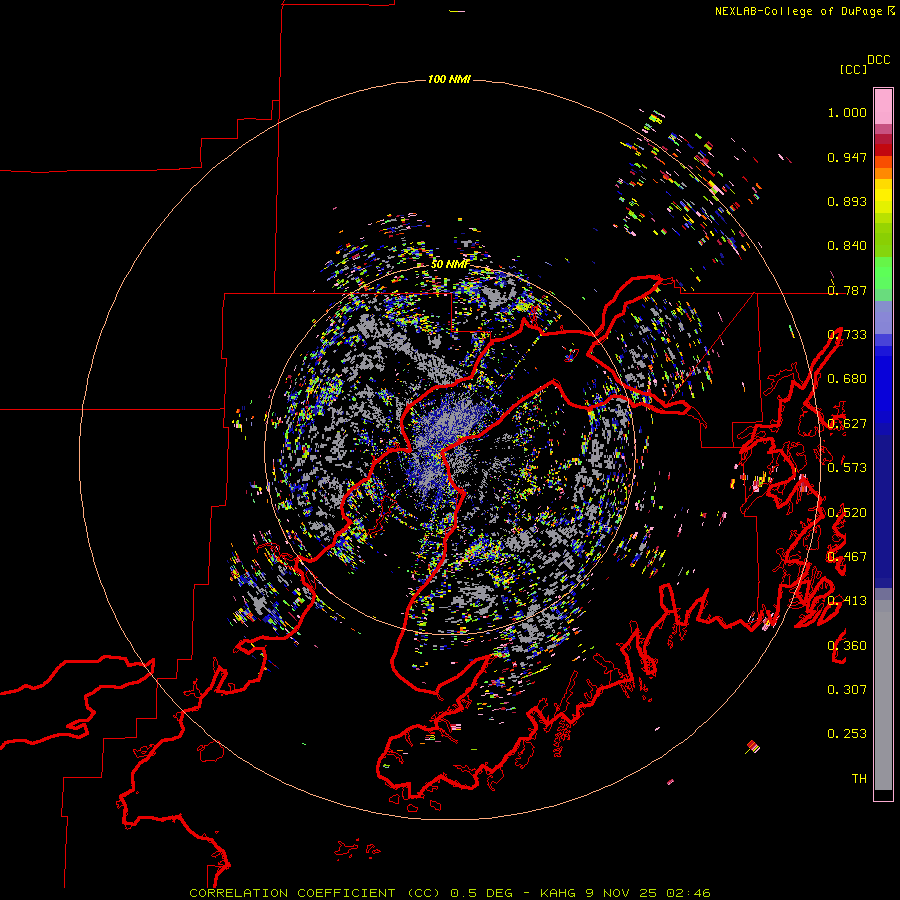Pick the pink segment of the color scale
Screen dimensions: 900x900
coord(883,106)
